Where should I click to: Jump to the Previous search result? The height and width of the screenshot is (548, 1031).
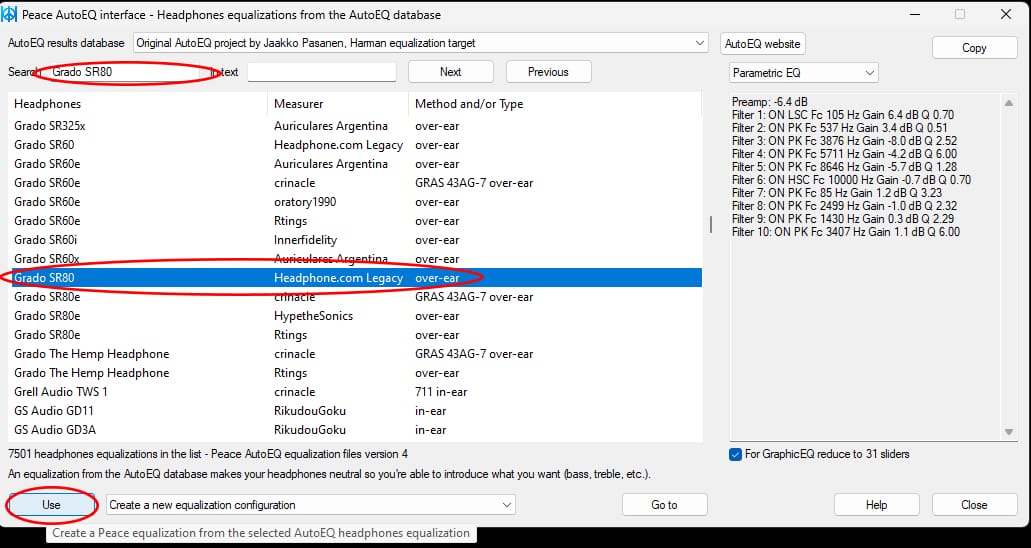[548, 72]
